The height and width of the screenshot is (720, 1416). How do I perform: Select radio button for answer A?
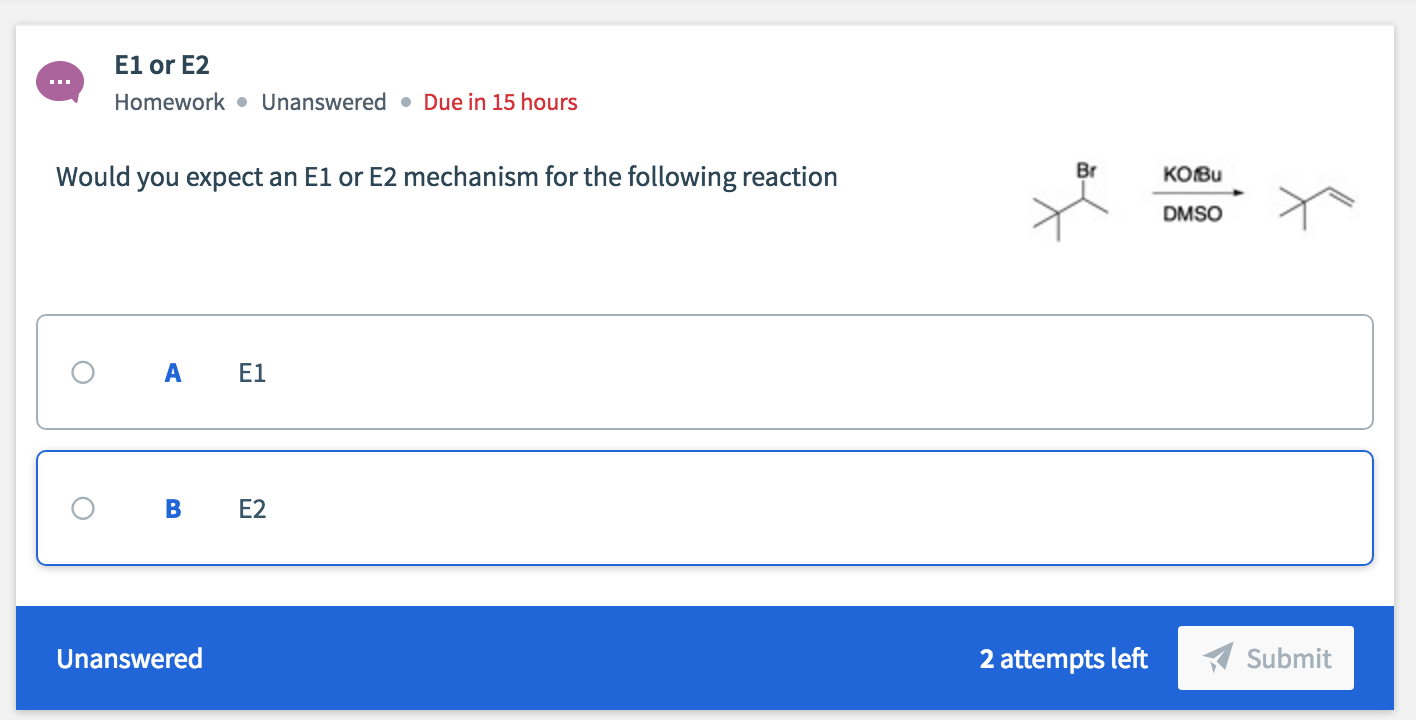pos(83,372)
